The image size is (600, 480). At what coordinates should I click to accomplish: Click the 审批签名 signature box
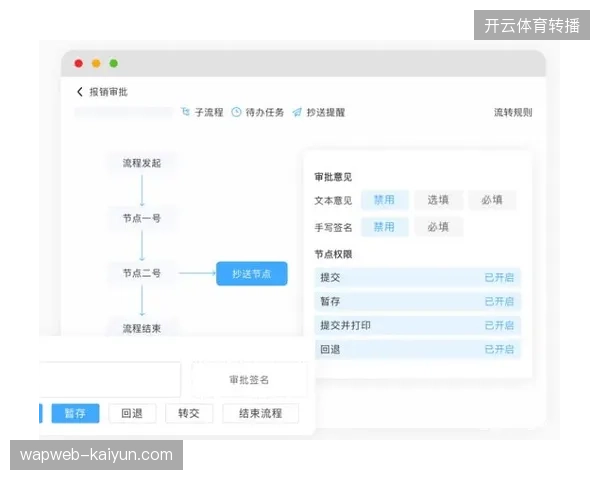[249, 380]
